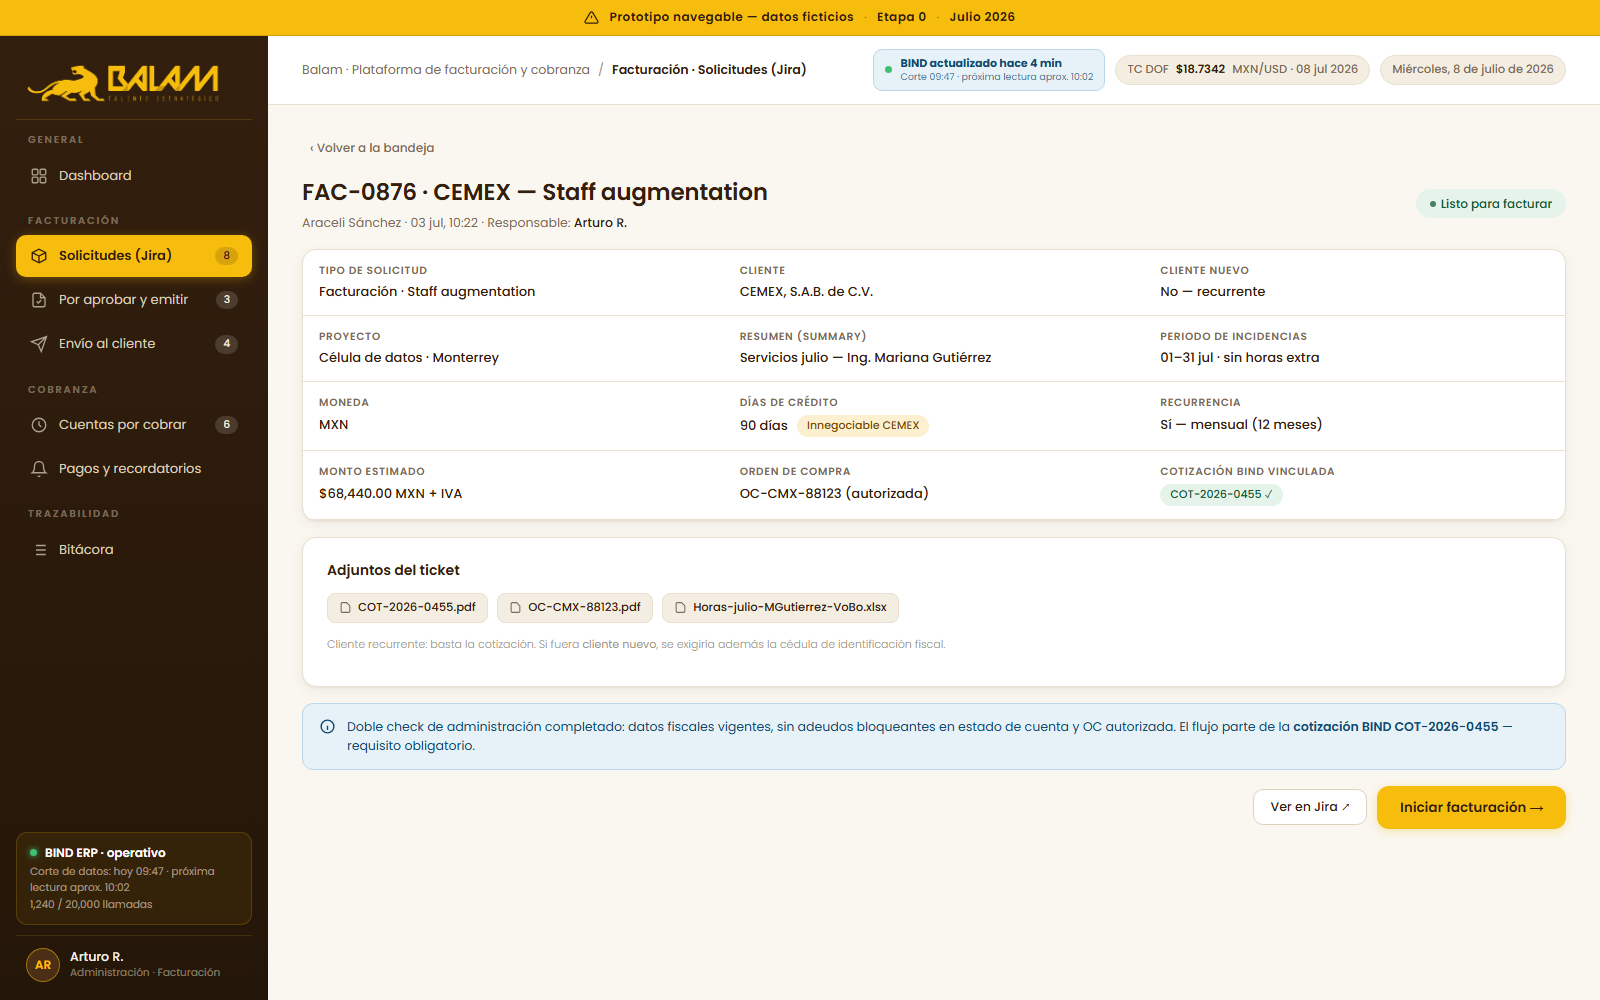Open the ticket with Ver en Jira
This screenshot has width=1600, height=1000.
click(1310, 807)
